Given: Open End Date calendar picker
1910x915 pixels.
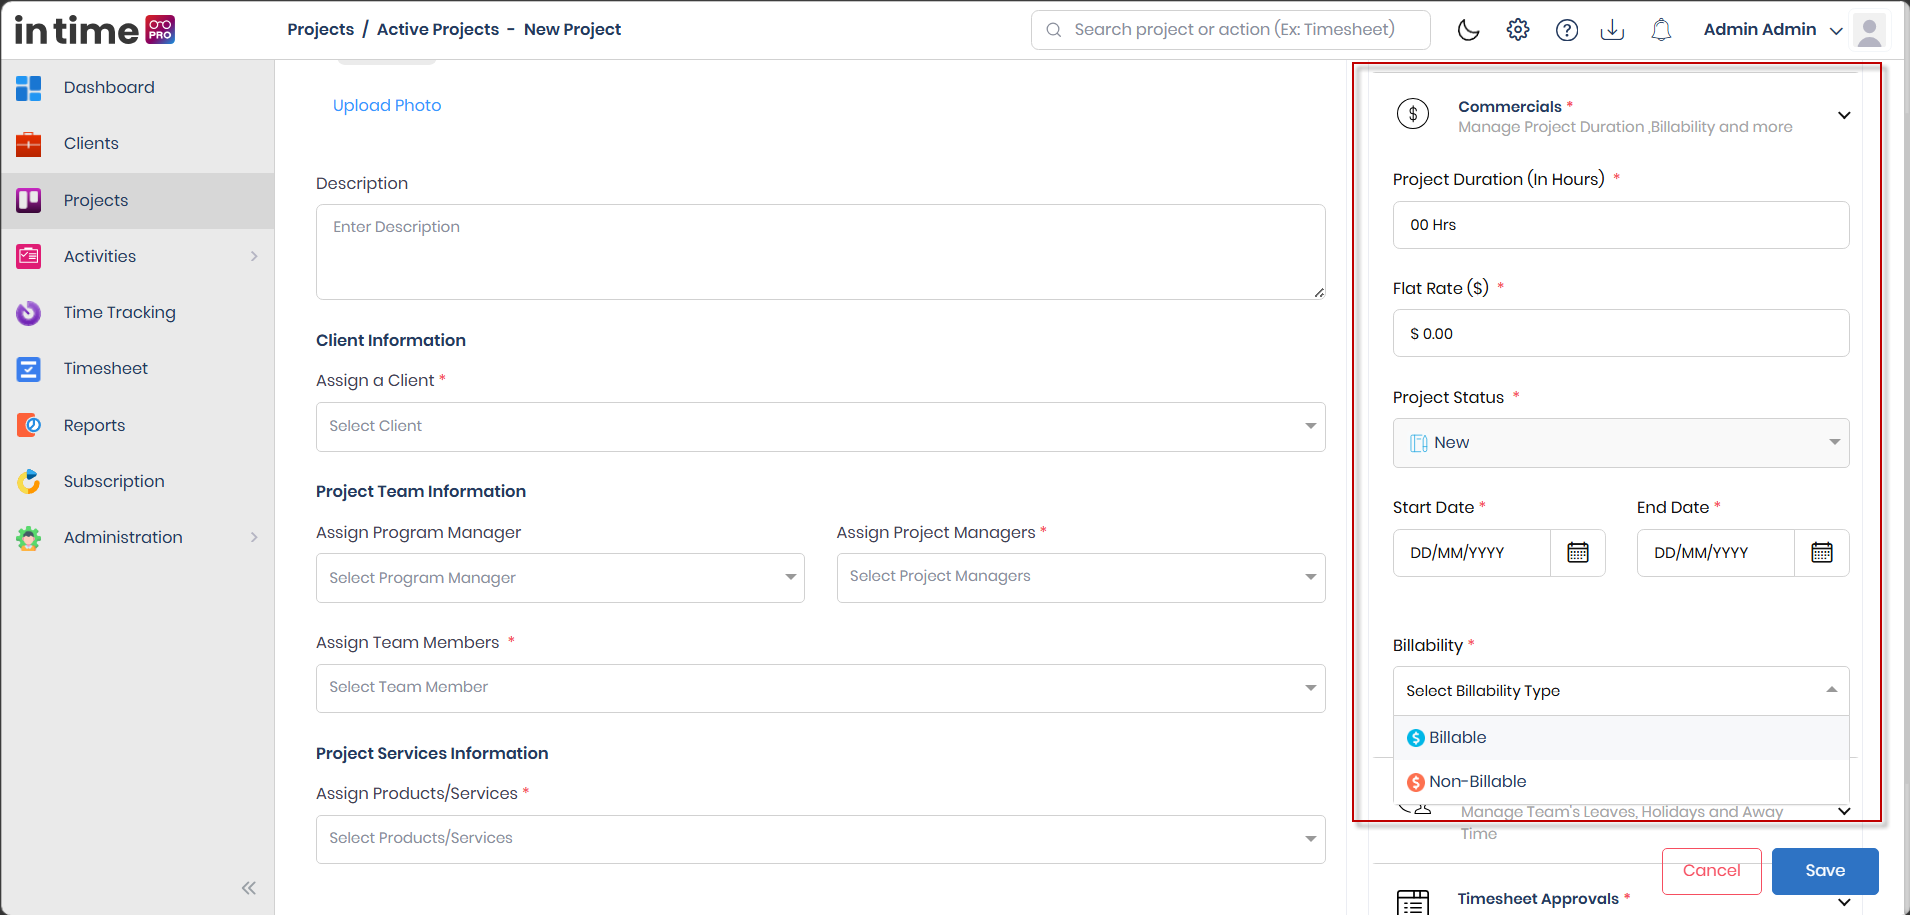Looking at the screenshot, I should tap(1822, 553).
